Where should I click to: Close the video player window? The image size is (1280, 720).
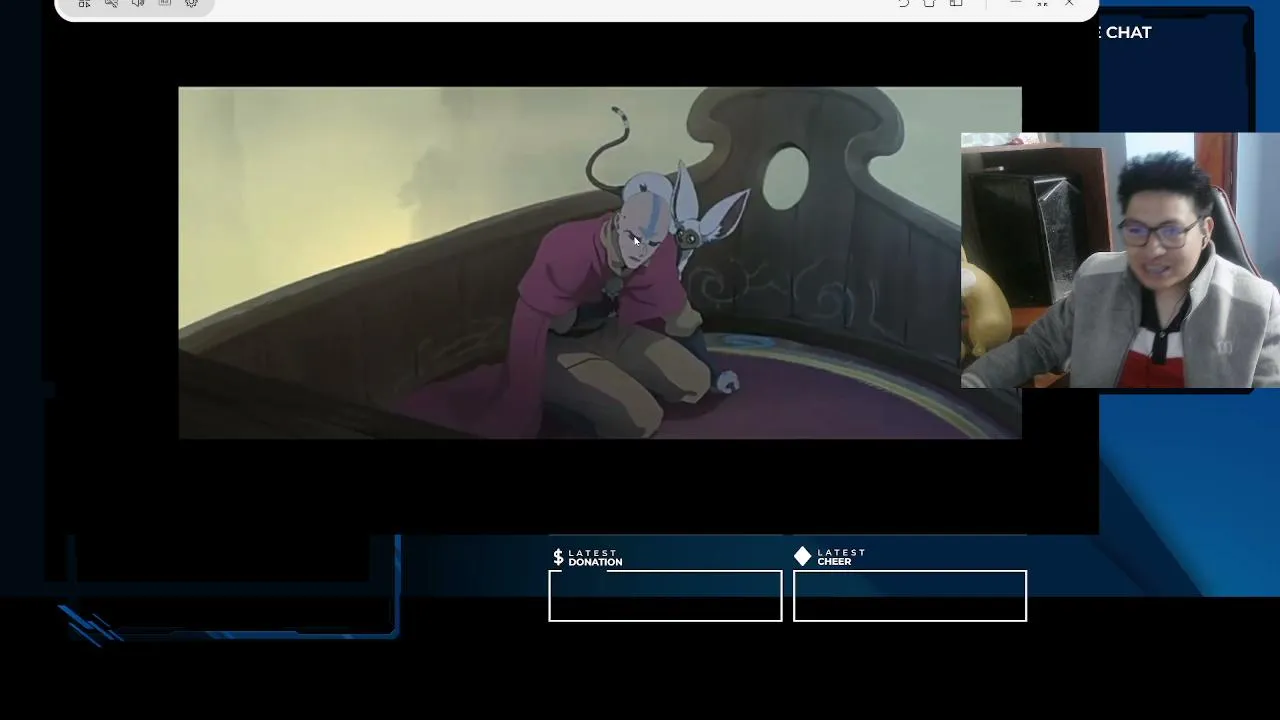(x=1069, y=3)
